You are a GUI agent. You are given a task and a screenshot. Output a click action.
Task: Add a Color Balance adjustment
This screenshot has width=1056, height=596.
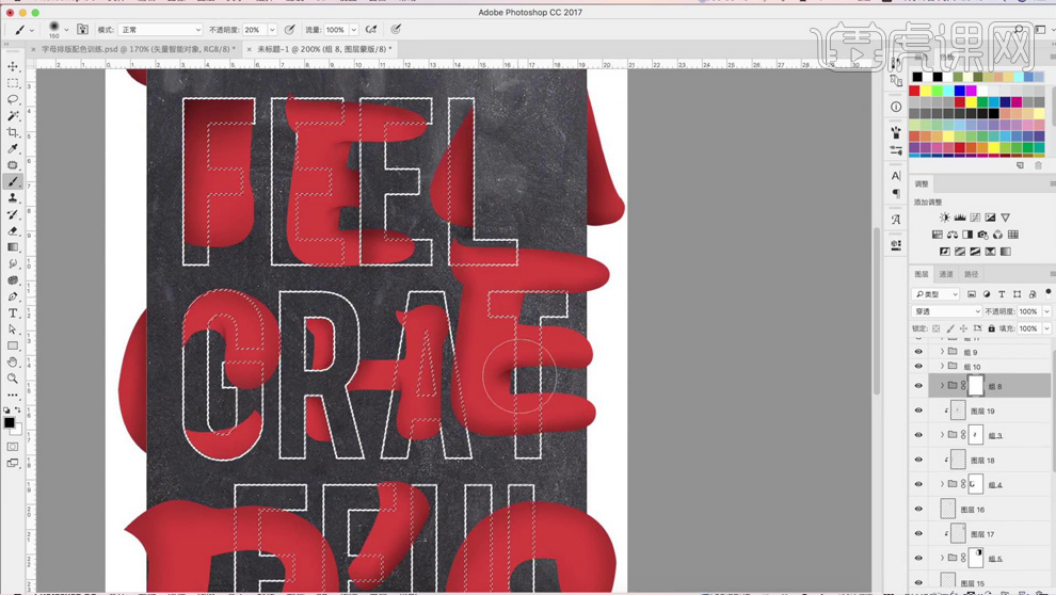952,234
